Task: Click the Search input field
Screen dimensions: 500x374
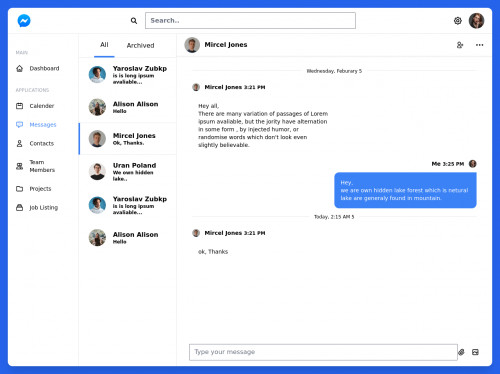Action: point(250,21)
